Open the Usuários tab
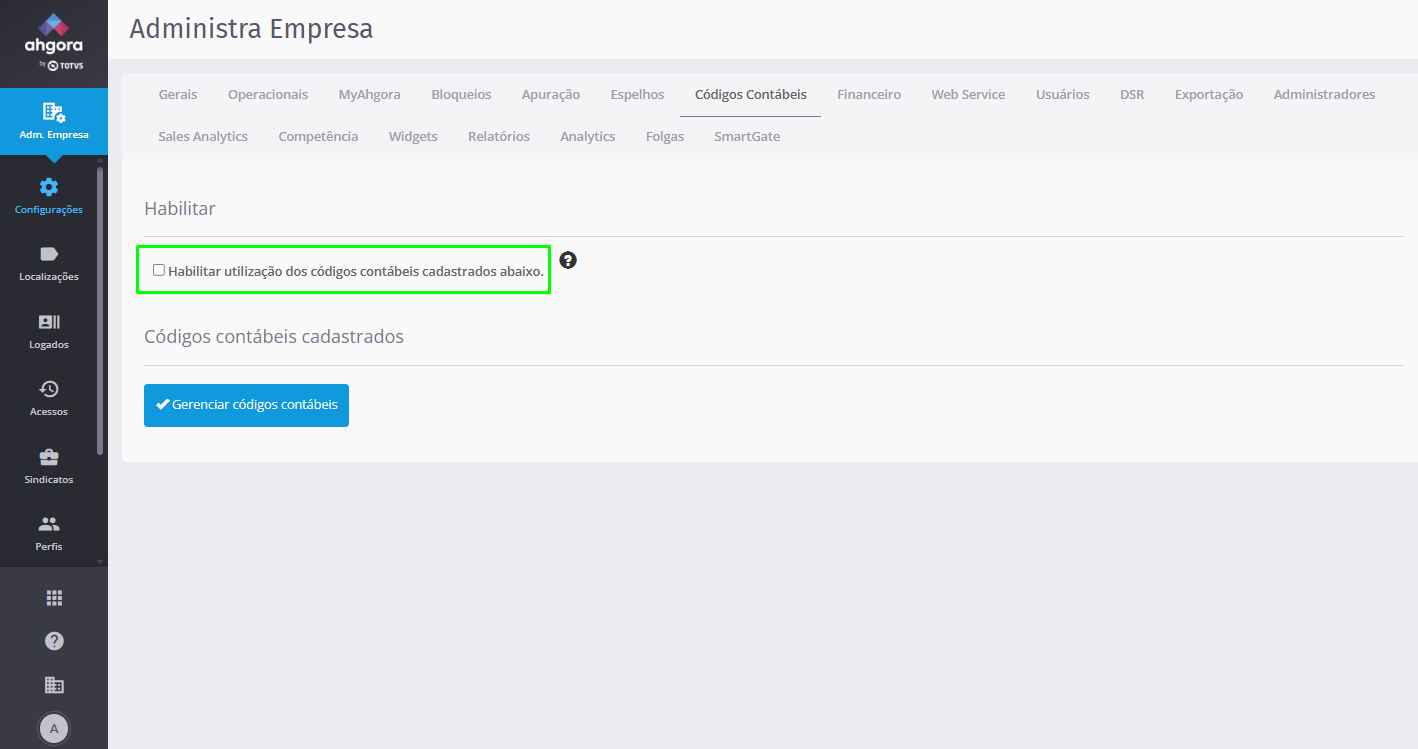 pos(1063,95)
